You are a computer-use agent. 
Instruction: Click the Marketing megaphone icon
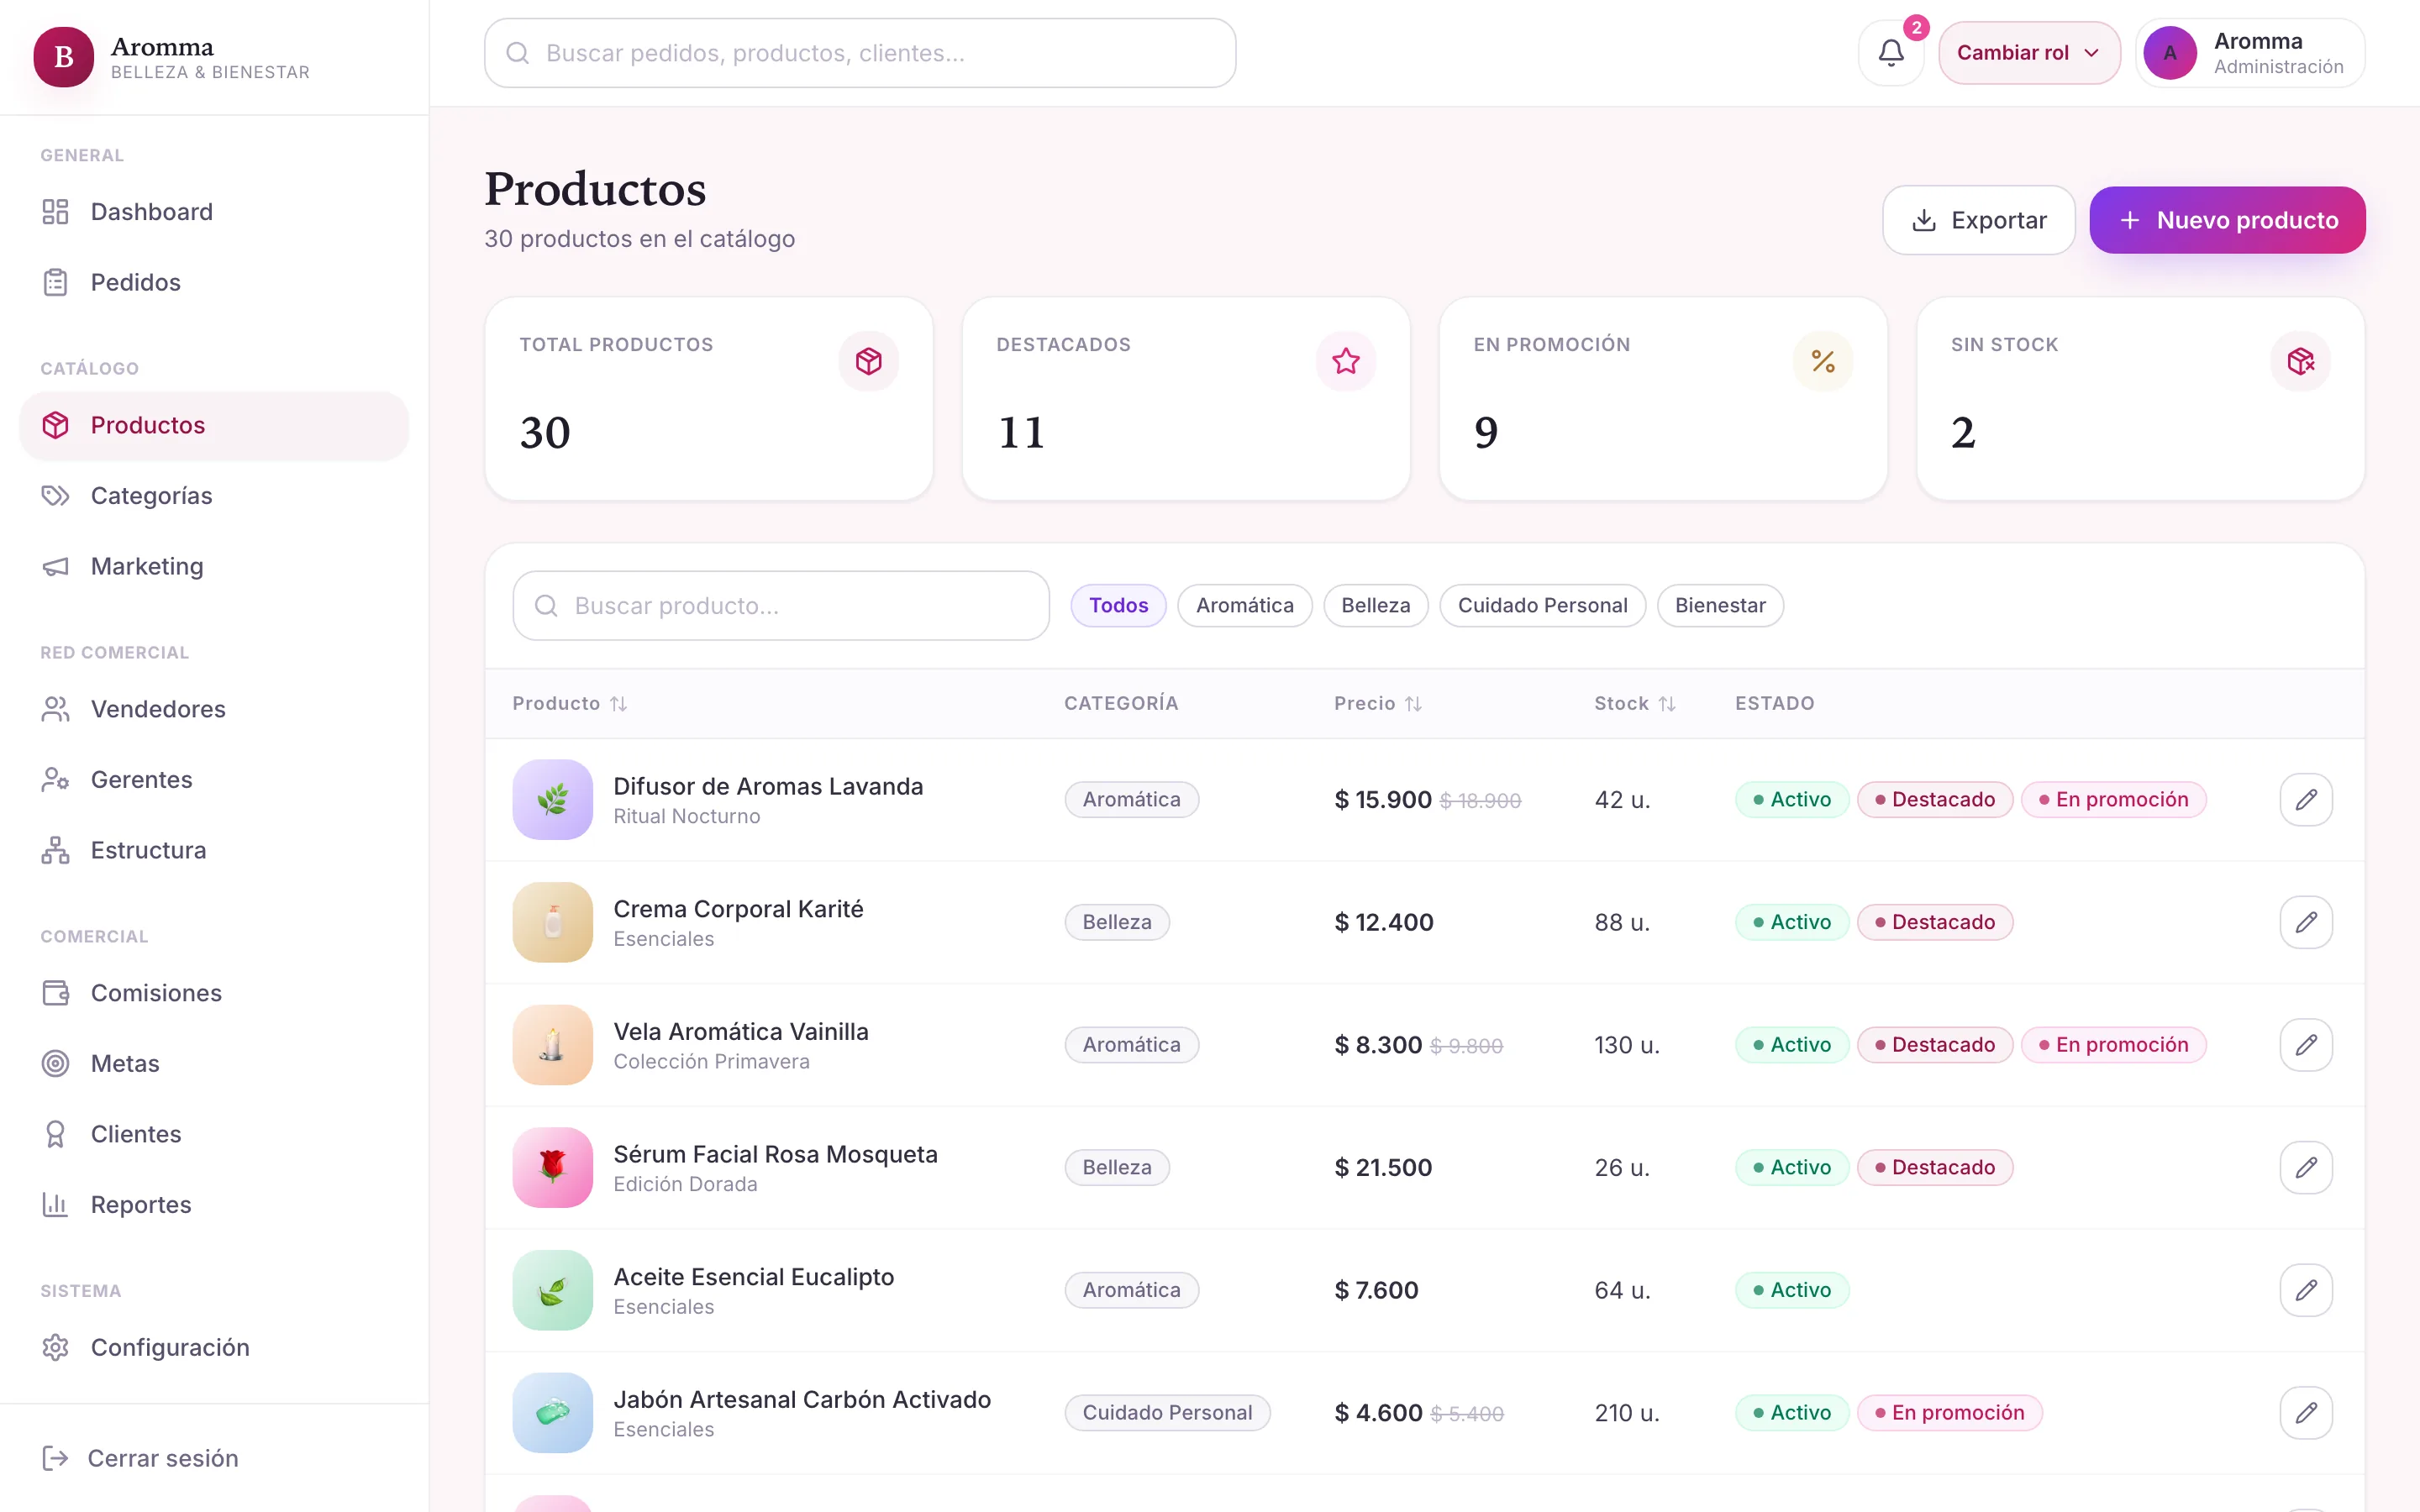(x=56, y=566)
